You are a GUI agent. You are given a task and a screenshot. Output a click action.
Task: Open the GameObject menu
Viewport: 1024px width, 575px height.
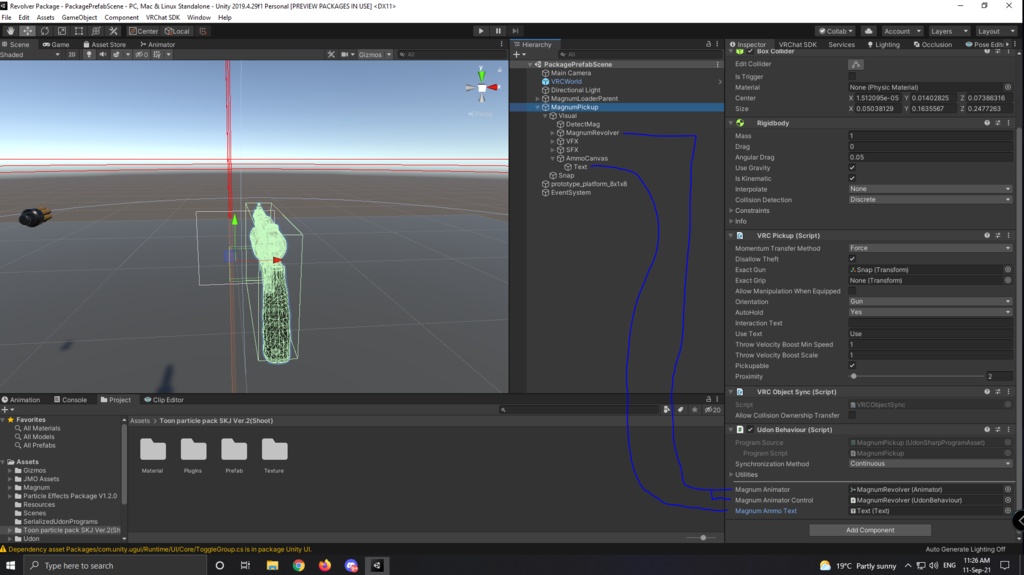tap(79, 18)
